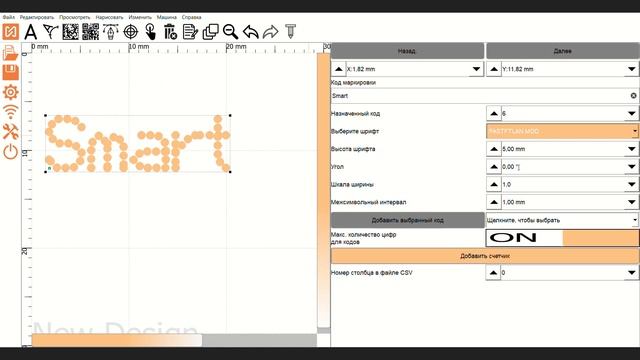Open the Щелкните, чтобы выбрать dropdown
640x360 pixels.
(x=562, y=220)
